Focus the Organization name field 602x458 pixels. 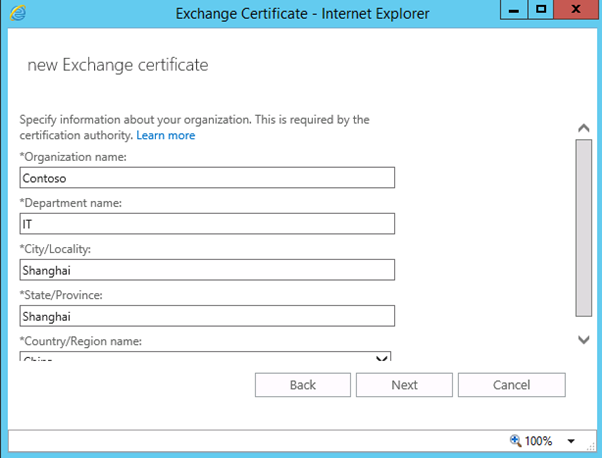click(207, 177)
